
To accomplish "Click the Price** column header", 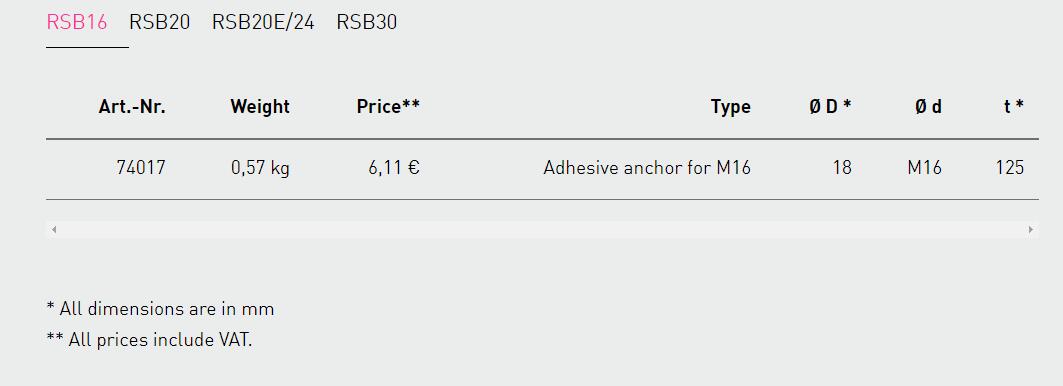I will click(388, 107).
